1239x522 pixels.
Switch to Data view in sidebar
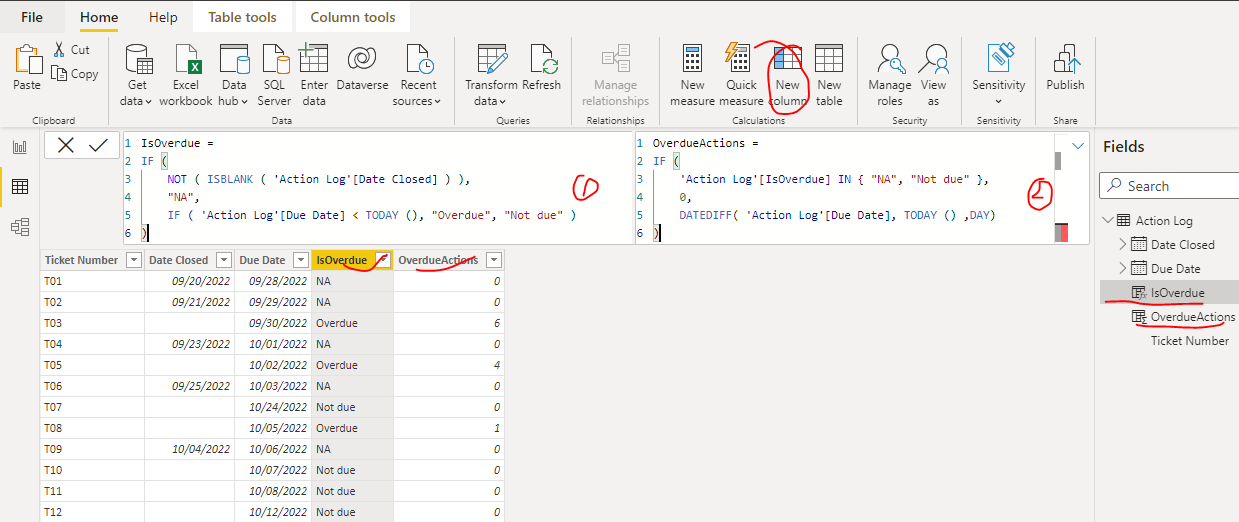[20, 187]
